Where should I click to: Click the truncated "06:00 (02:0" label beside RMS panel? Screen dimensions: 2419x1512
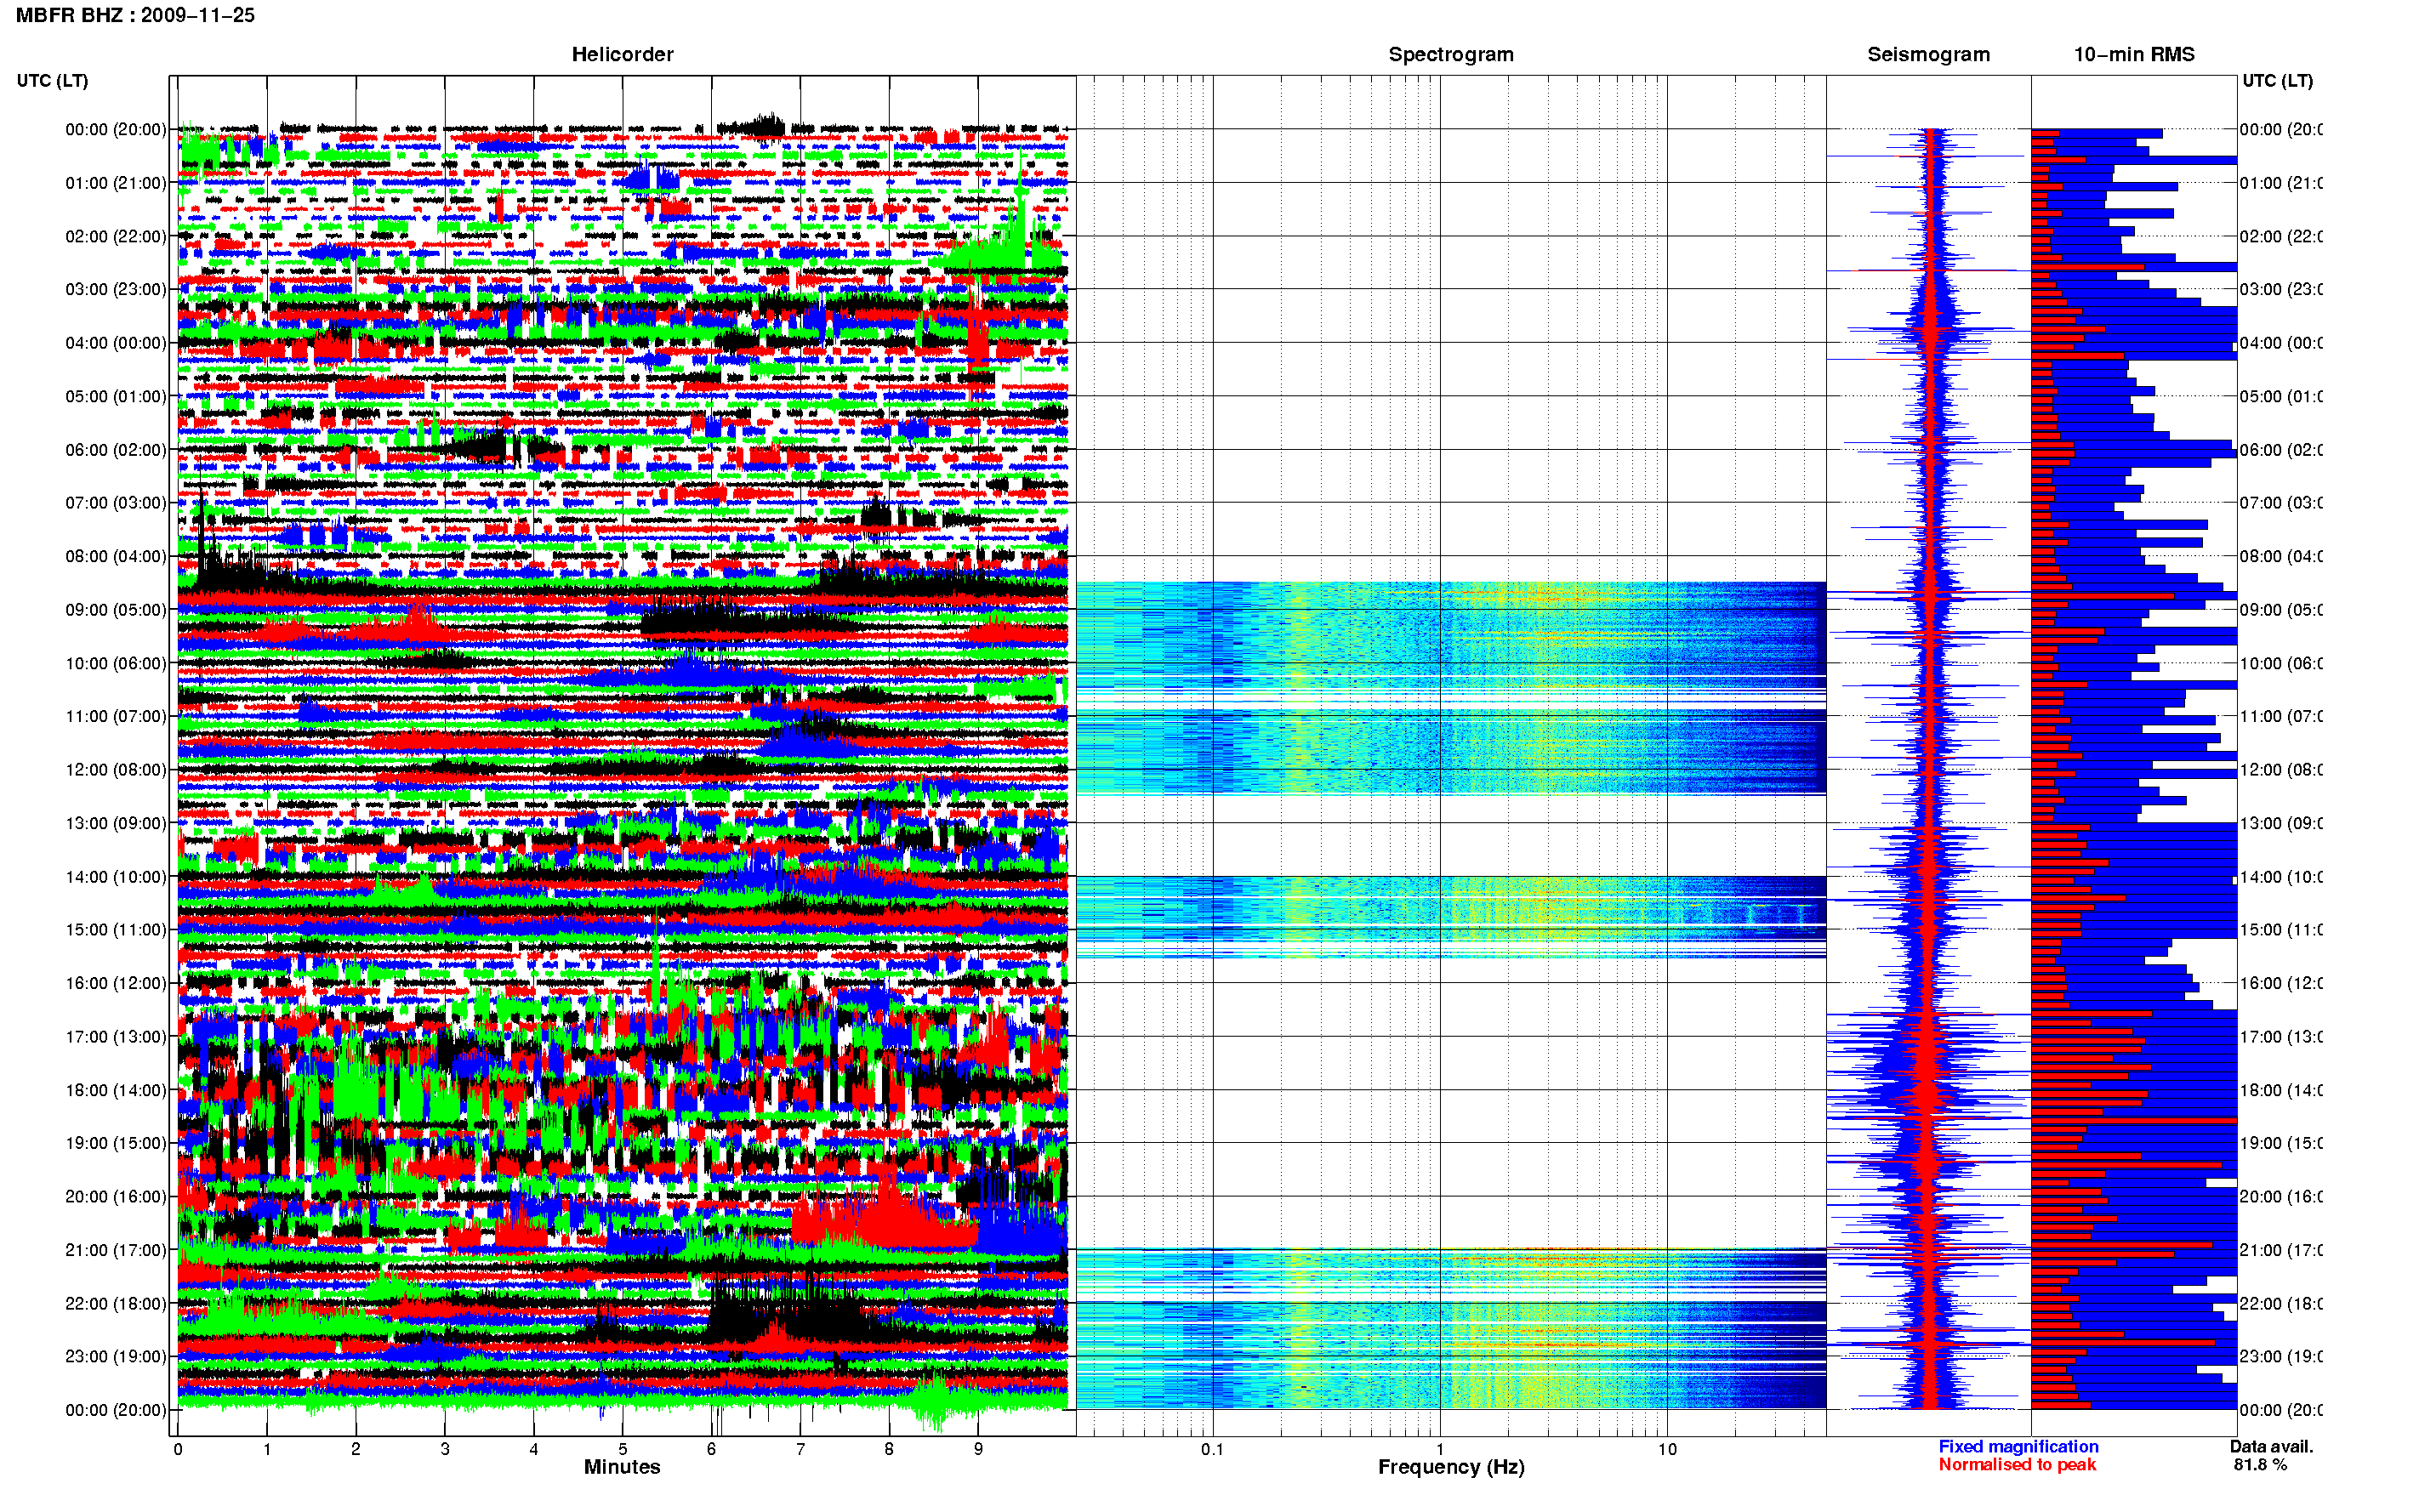click(x=2281, y=450)
